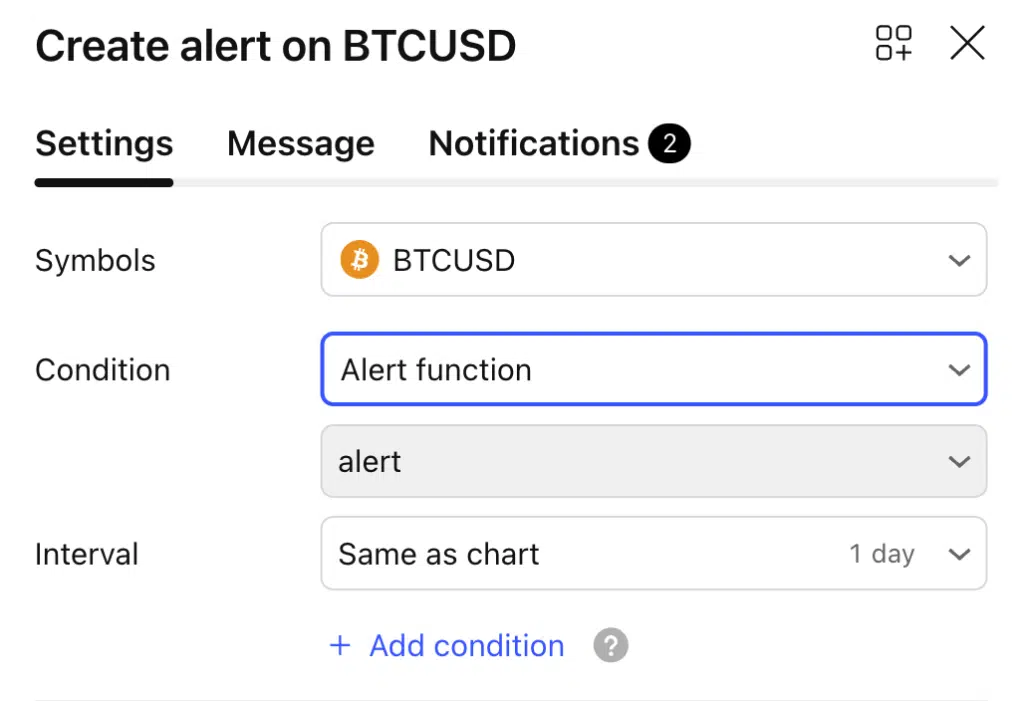Close the Create alert dialog
This screenshot has width=1024, height=701.
(967, 44)
